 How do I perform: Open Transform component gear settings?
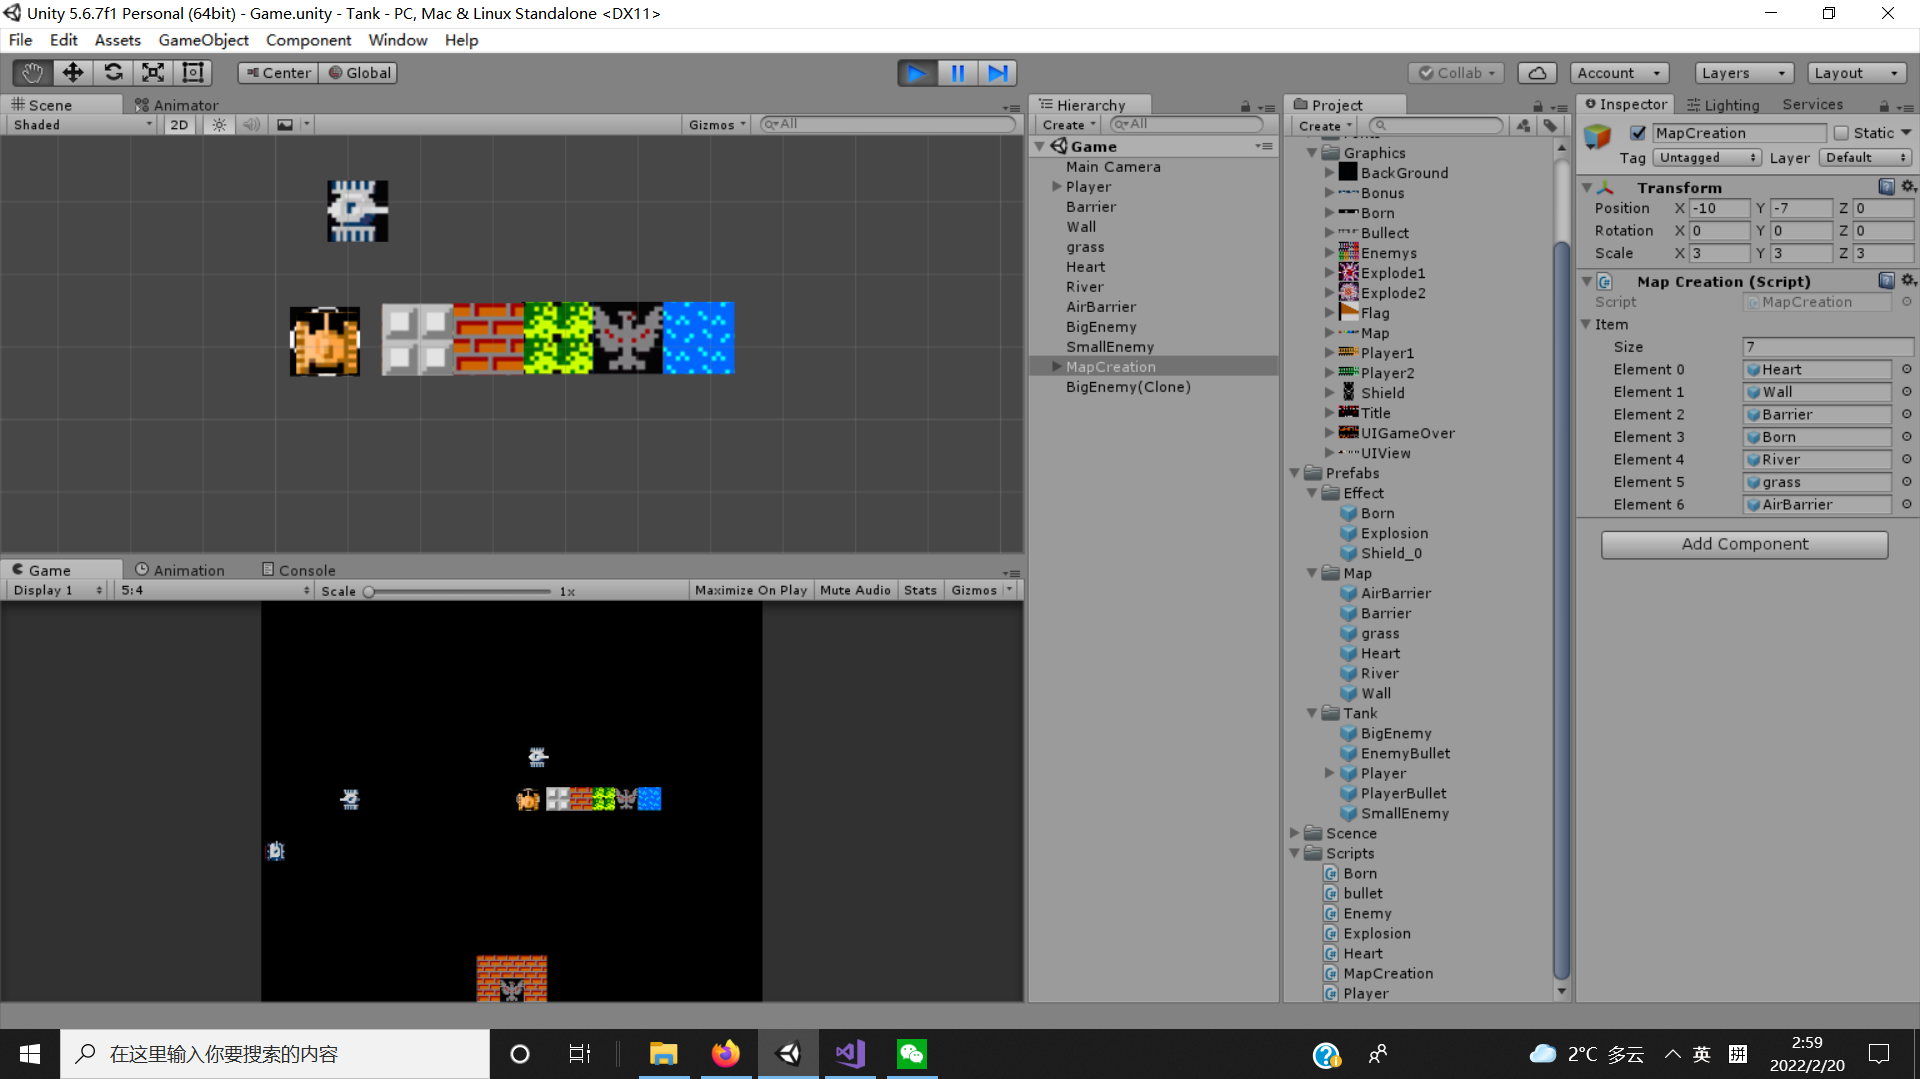point(1908,187)
